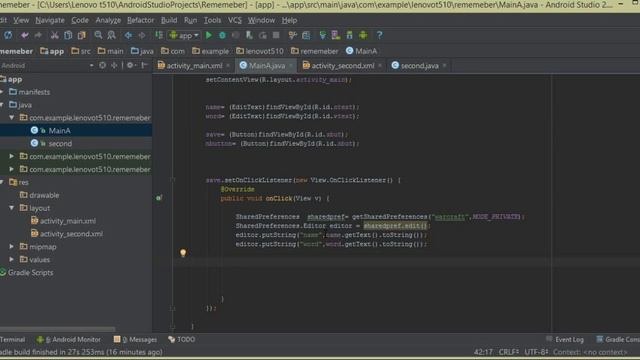Viewport: 640px width, 360px height.
Task: Click the Help question mark icon
Action: (x=380, y=36)
